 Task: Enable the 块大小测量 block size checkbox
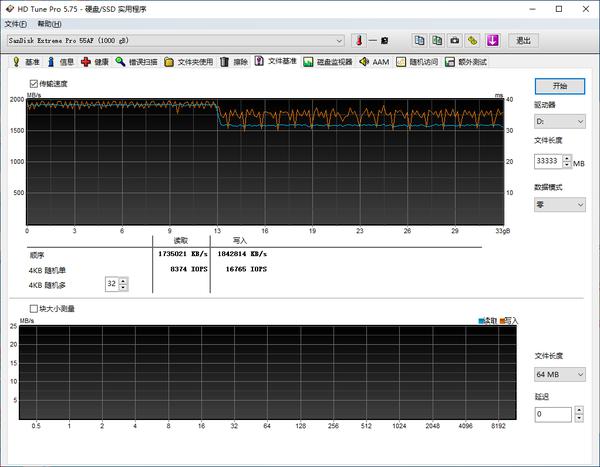[x=34, y=309]
